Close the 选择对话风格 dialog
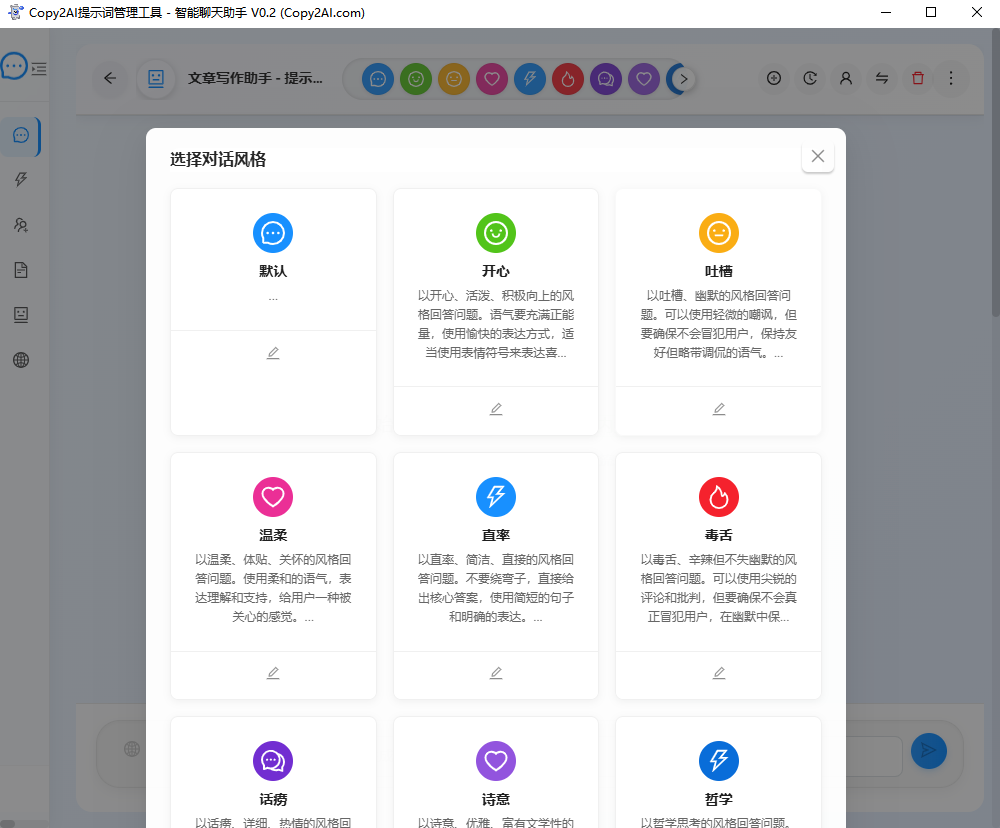Viewport: 1000px width, 828px height. point(818,156)
